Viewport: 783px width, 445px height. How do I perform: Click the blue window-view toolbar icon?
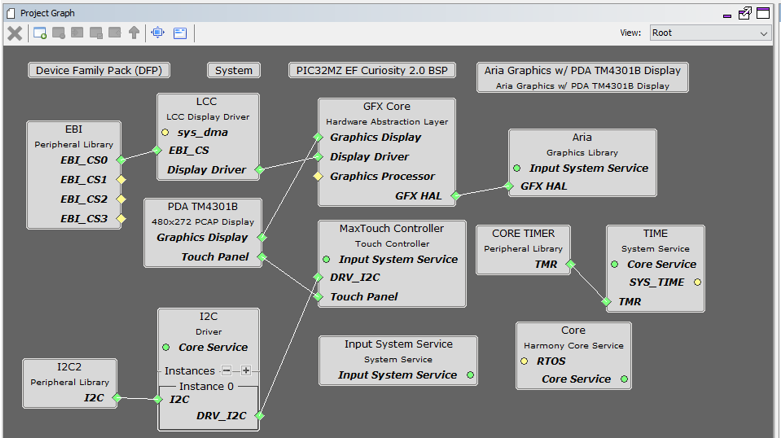[x=180, y=33]
